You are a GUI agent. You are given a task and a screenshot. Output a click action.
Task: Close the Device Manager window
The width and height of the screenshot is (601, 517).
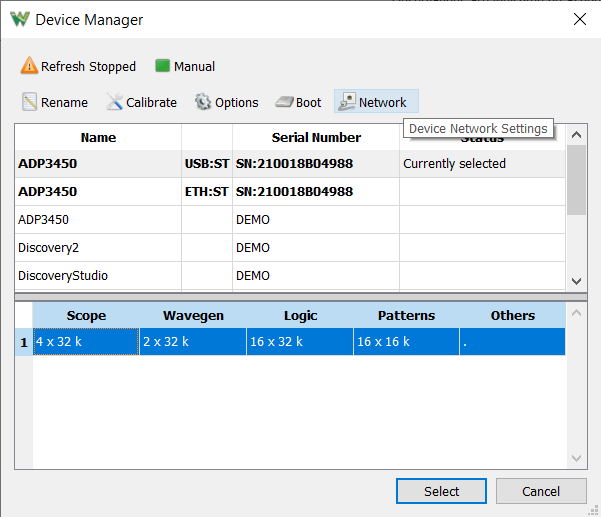click(x=580, y=19)
